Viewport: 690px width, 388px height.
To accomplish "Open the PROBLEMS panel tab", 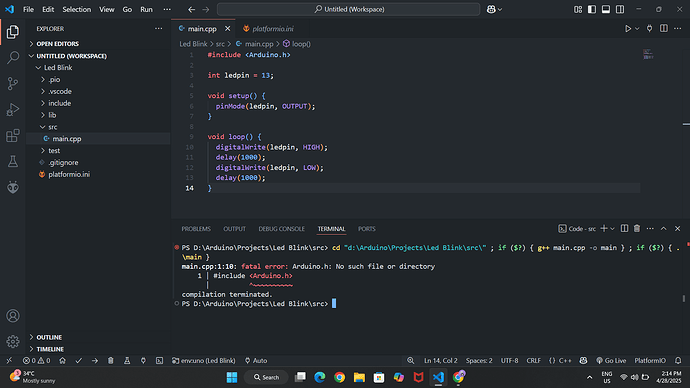I will (196, 229).
